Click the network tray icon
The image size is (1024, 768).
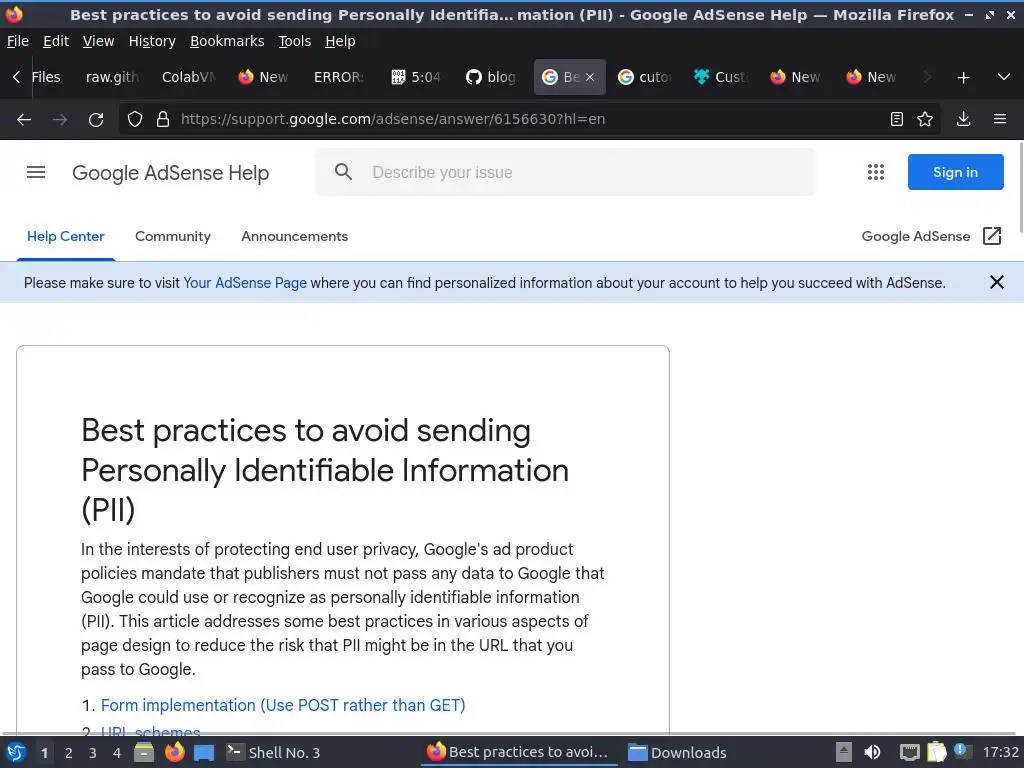[x=909, y=752]
